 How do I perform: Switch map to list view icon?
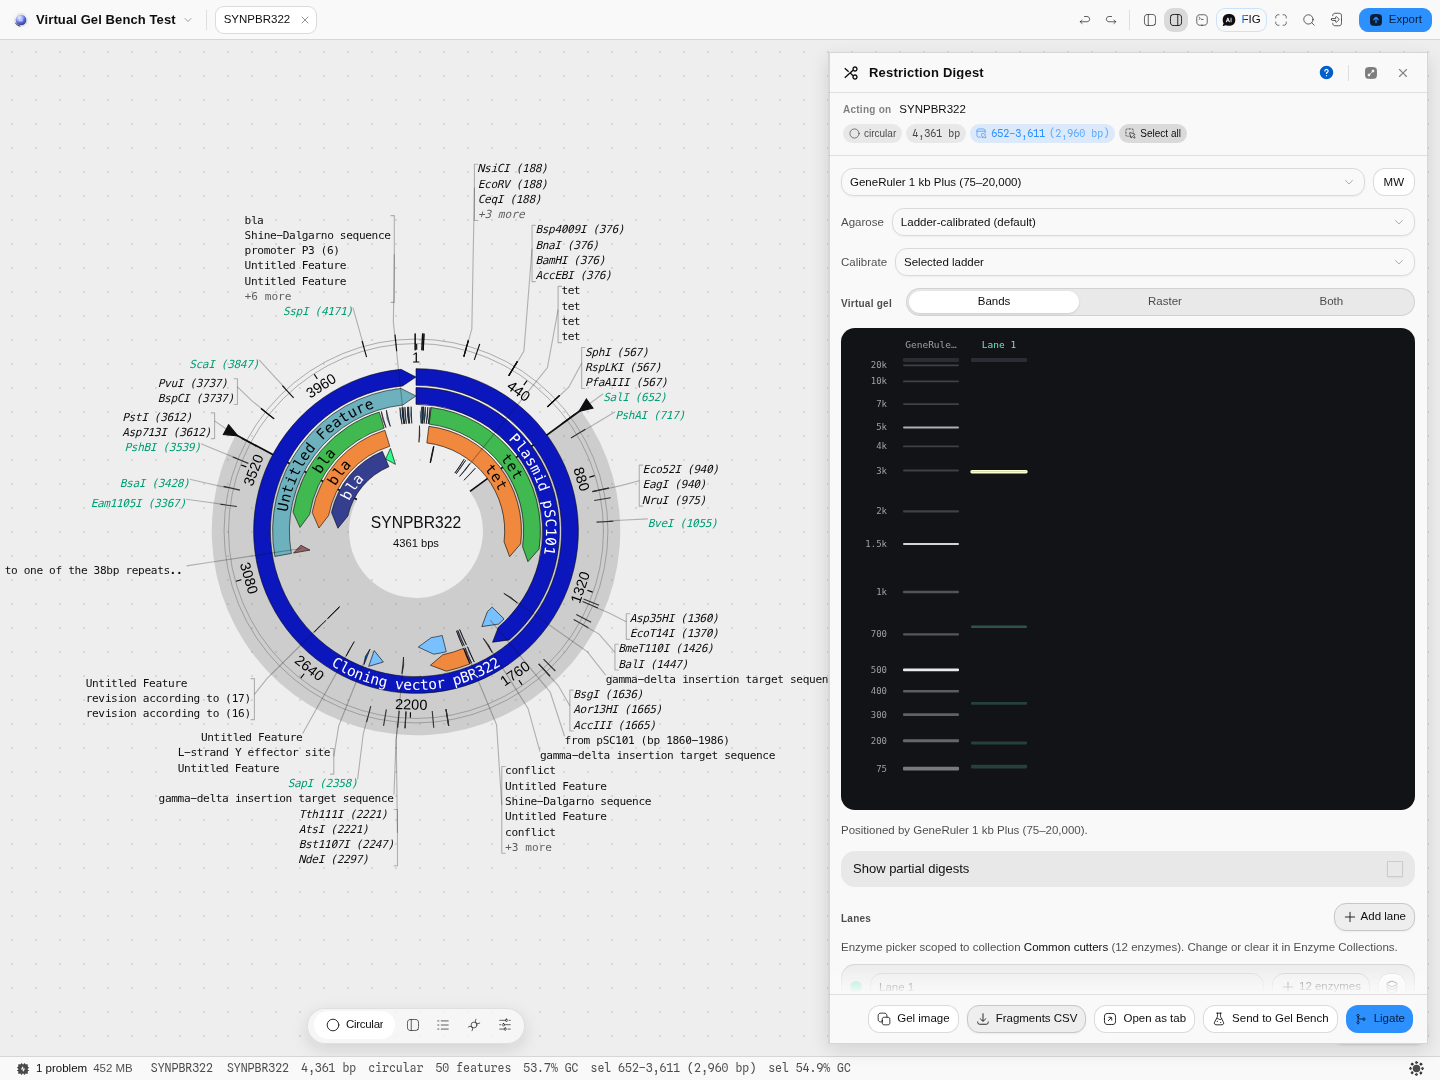coord(443,1025)
